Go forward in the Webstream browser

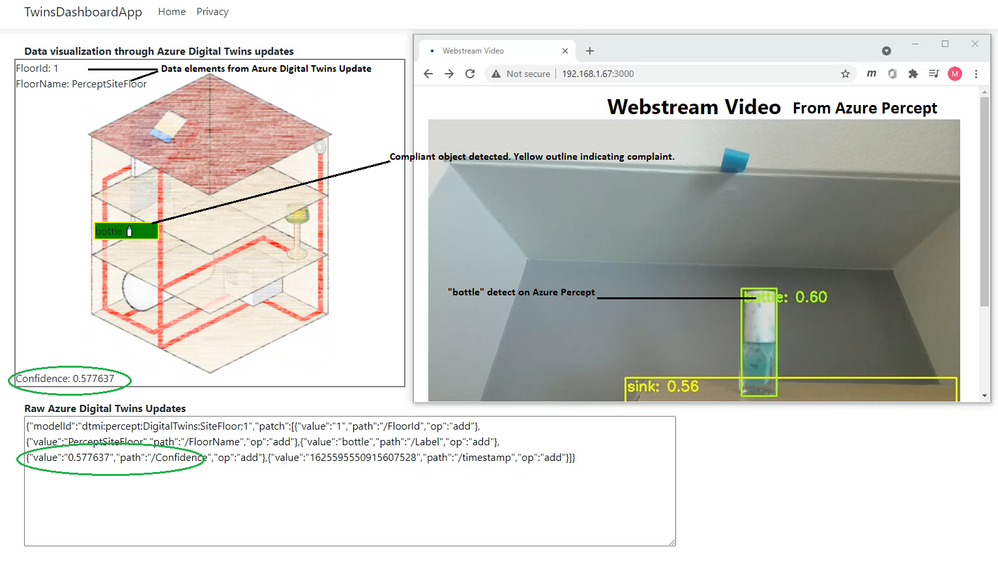449,74
